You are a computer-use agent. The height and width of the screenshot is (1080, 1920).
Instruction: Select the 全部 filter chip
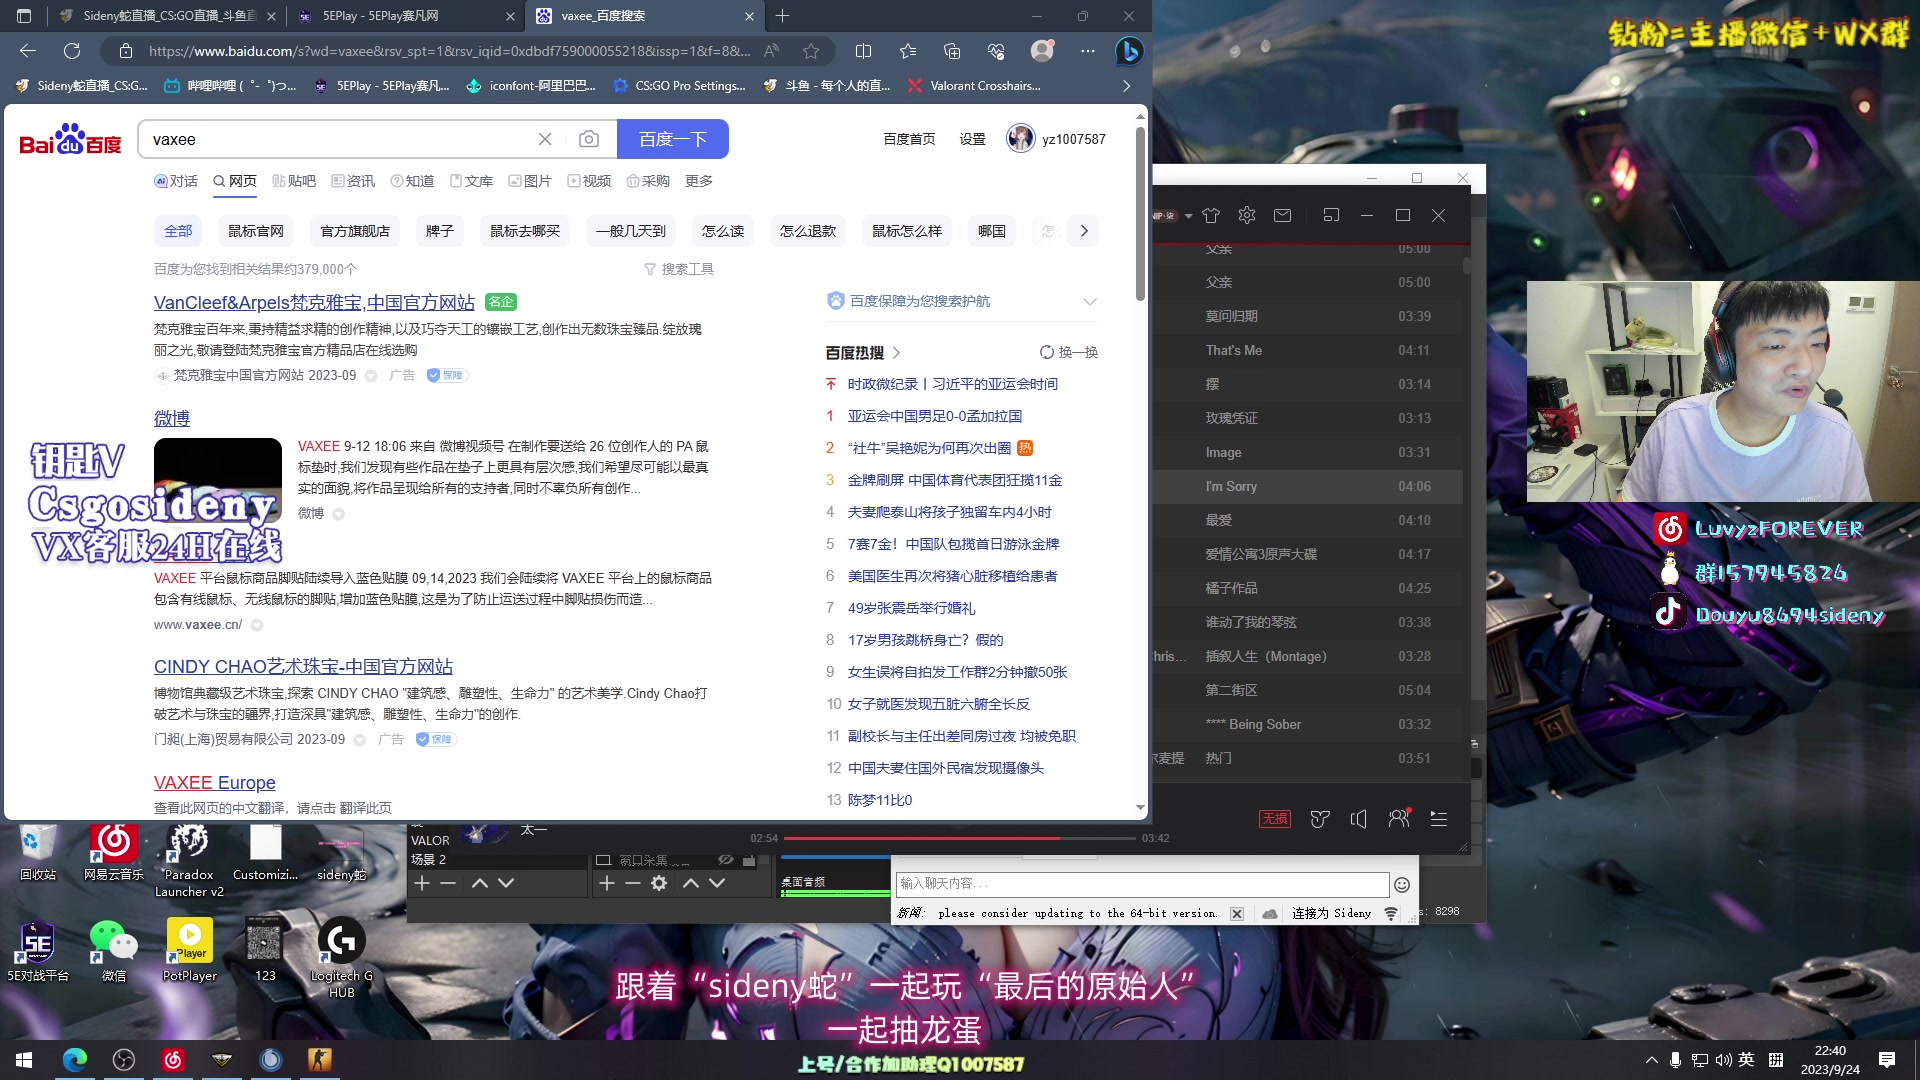point(178,231)
